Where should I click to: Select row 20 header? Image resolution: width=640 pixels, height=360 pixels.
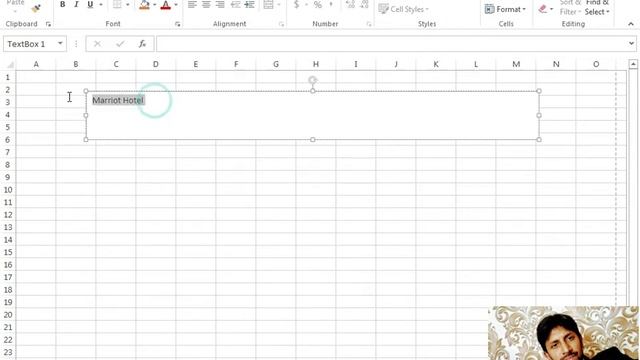(8, 315)
